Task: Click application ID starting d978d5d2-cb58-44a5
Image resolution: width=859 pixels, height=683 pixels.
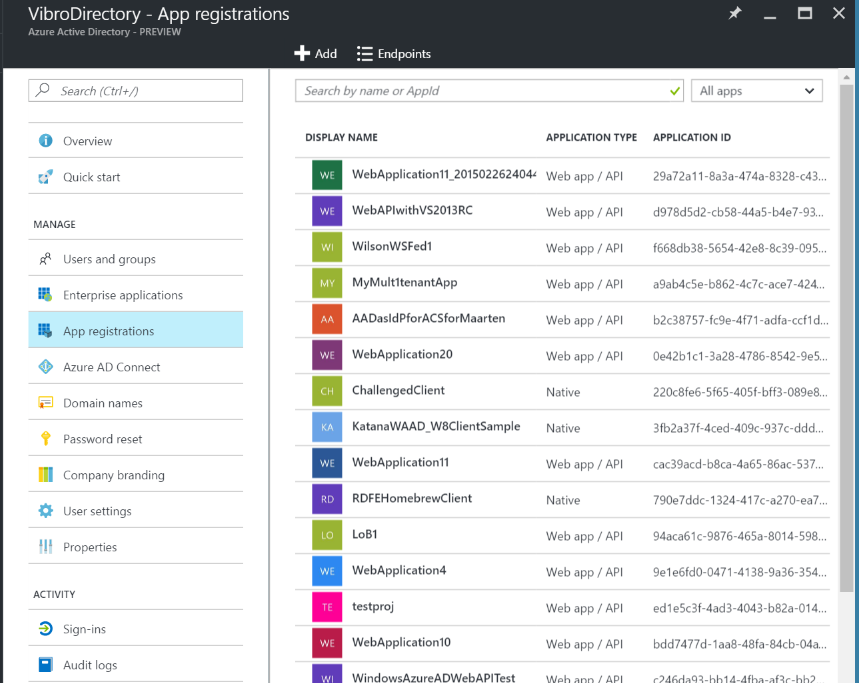Action: click(738, 212)
